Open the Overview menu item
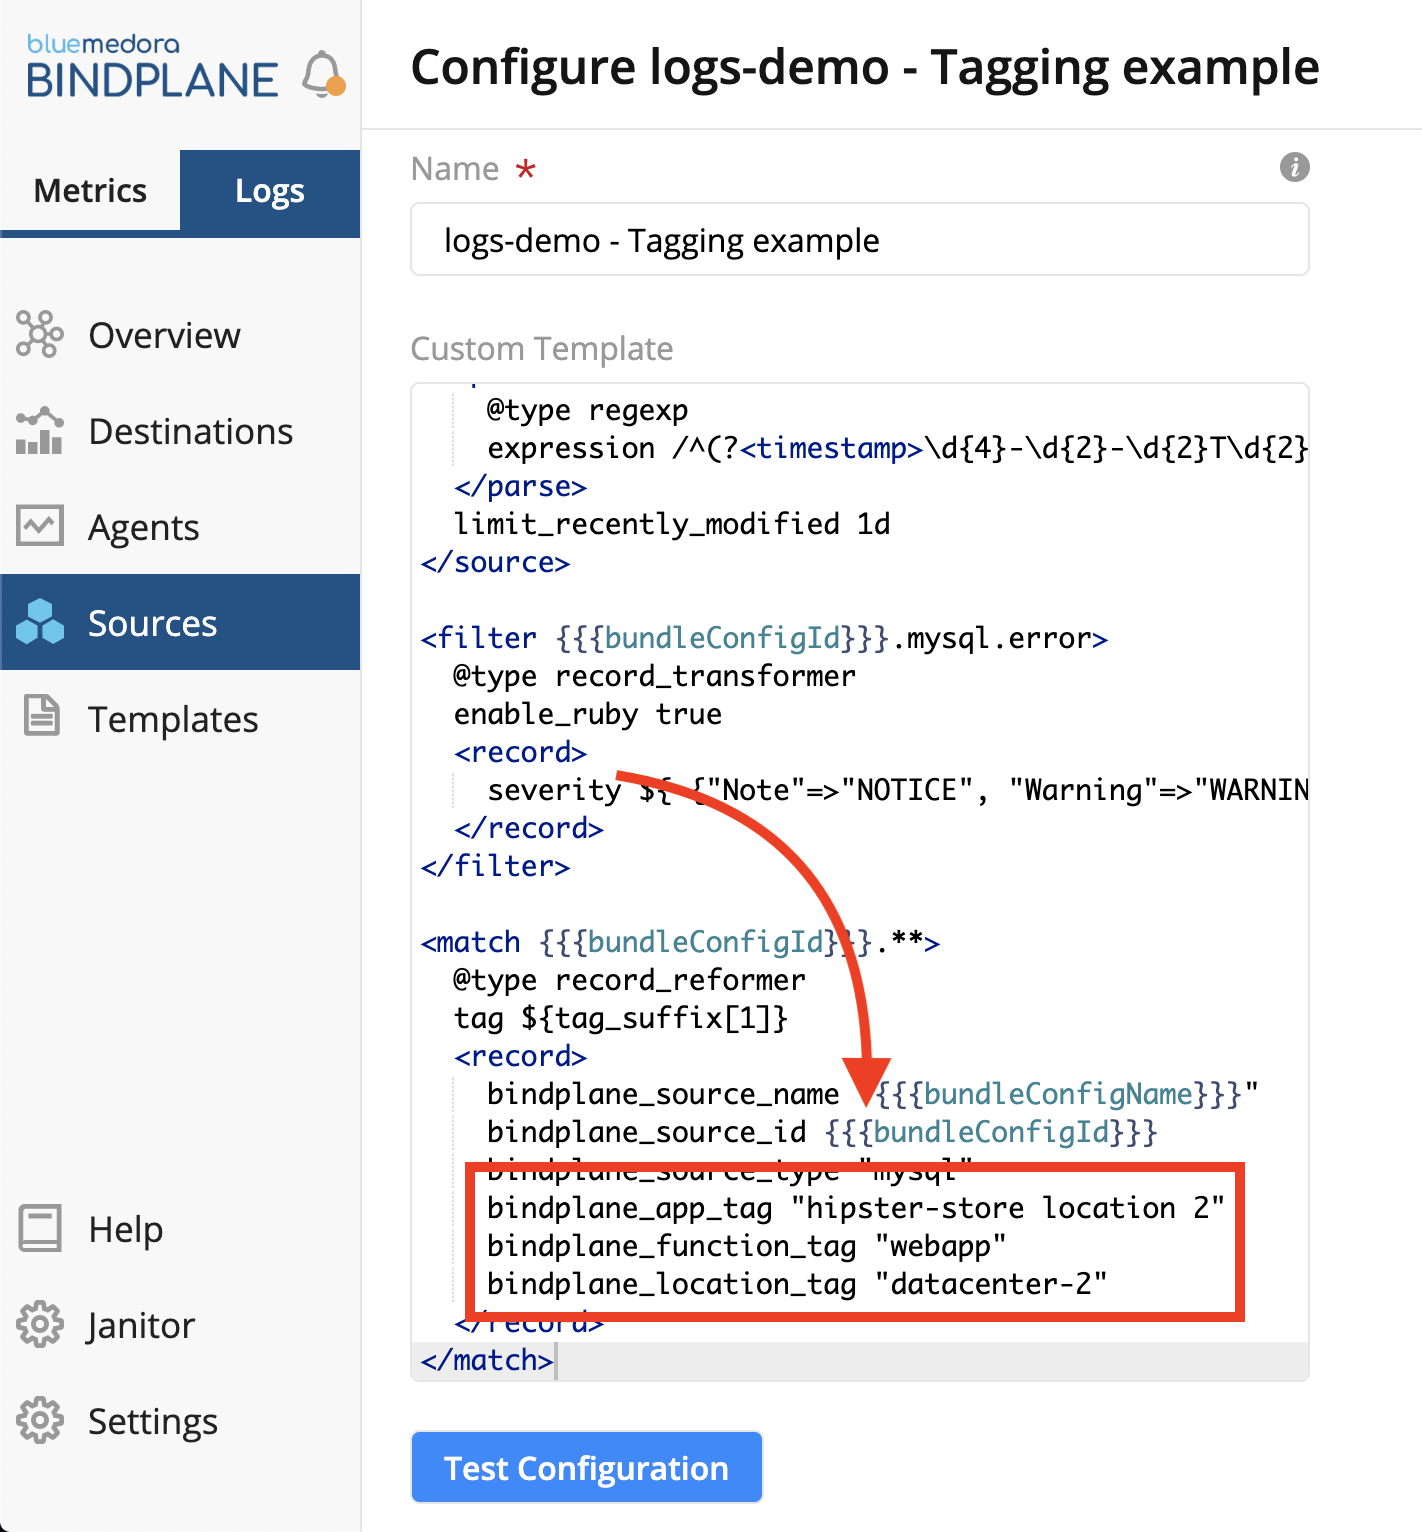This screenshot has height=1532, width=1422. click(x=164, y=336)
